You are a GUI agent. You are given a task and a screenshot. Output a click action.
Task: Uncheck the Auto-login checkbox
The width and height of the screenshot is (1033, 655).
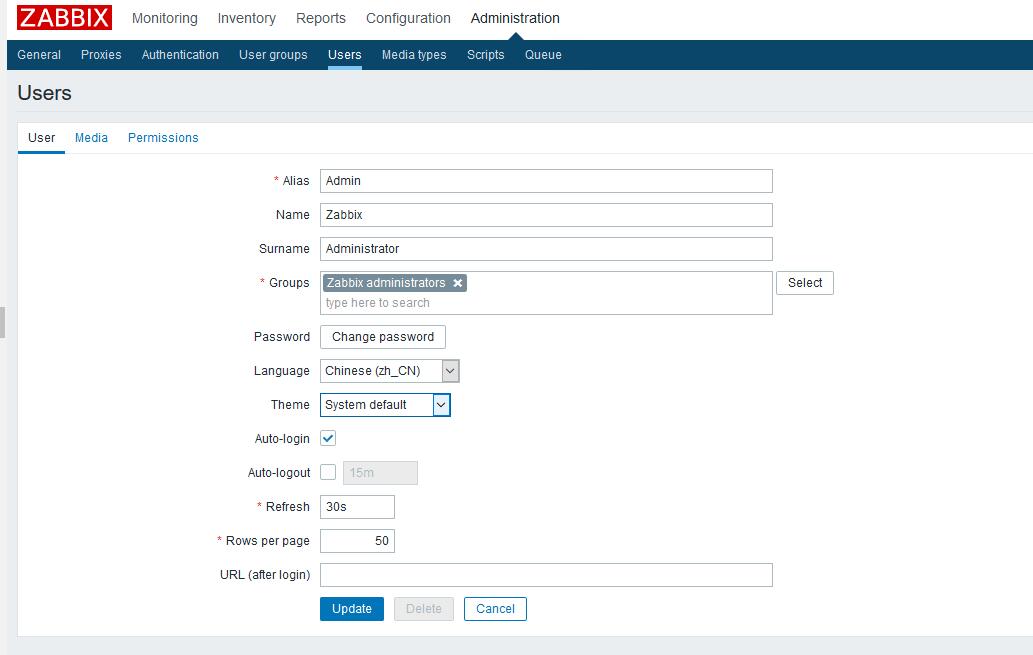pyautogui.click(x=328, y=438)
